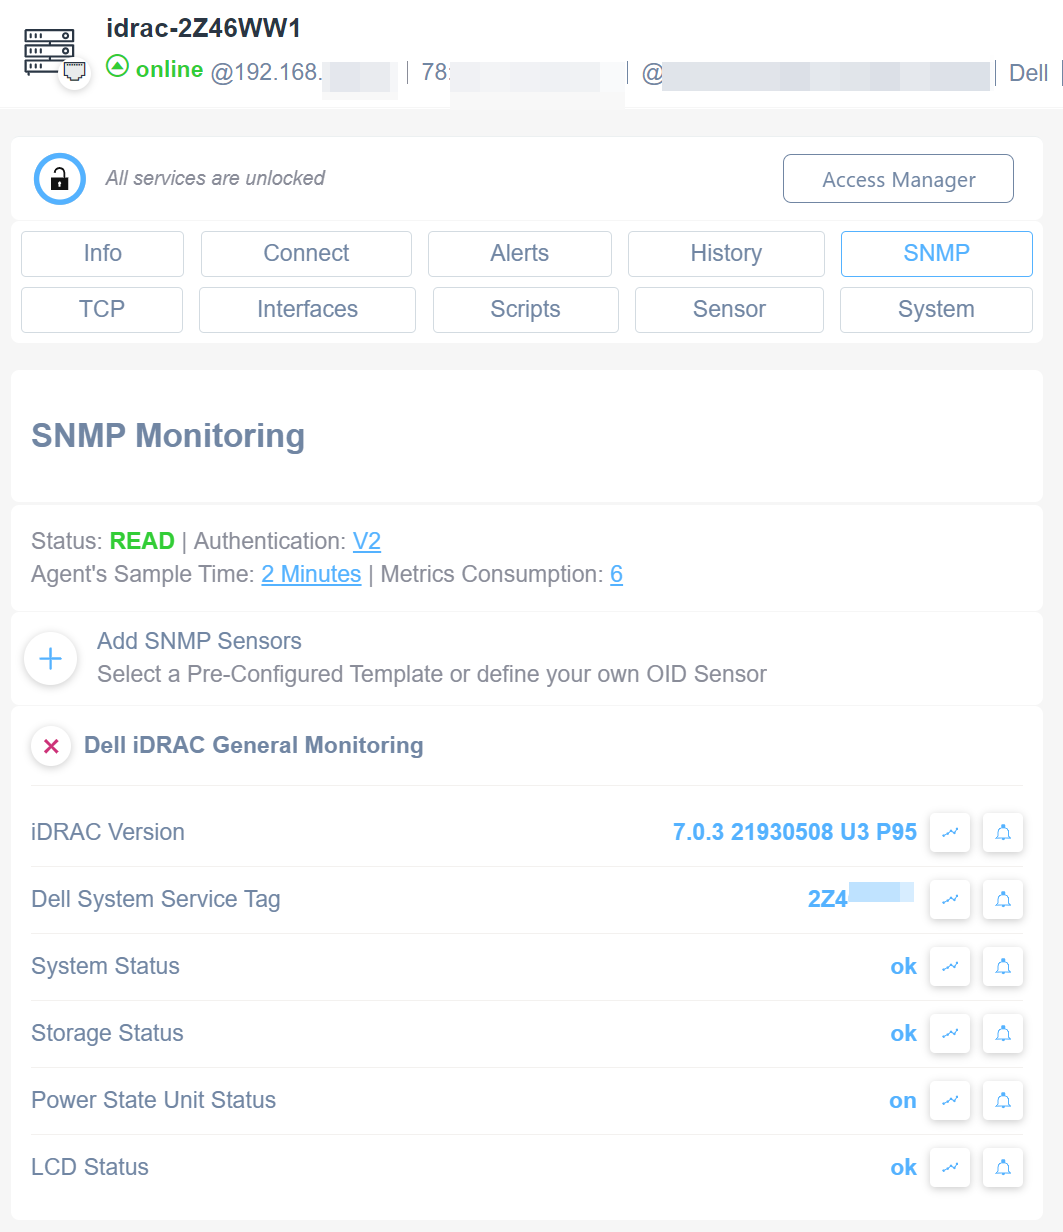Open the History tab
Screen dimensions: 1063x1232
(x=726, y=254)
